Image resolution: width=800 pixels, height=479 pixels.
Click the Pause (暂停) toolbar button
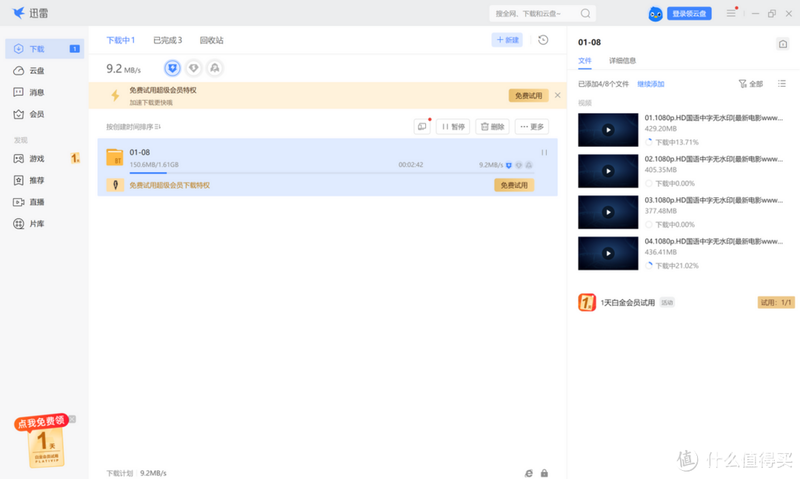click(453, 127)
